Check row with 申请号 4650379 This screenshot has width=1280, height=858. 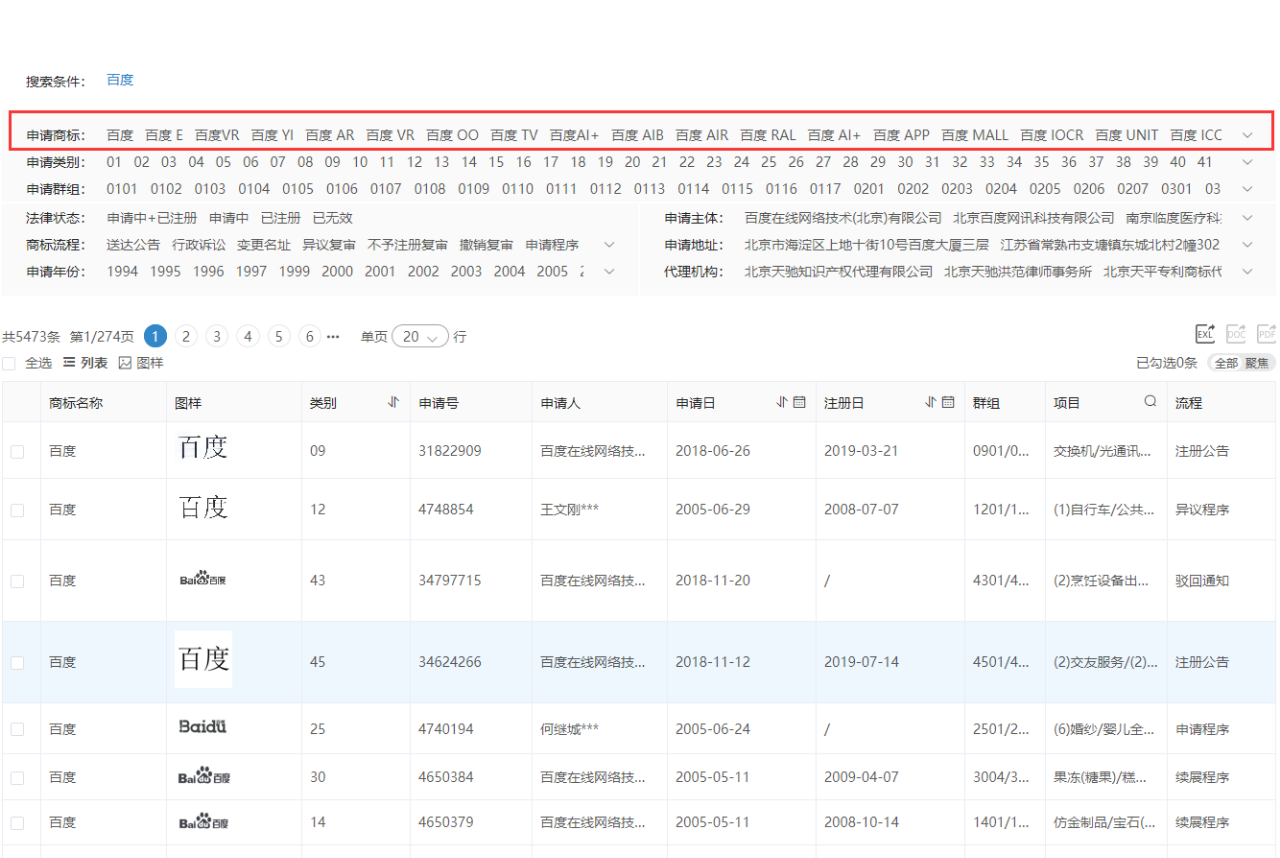[18, 822]
